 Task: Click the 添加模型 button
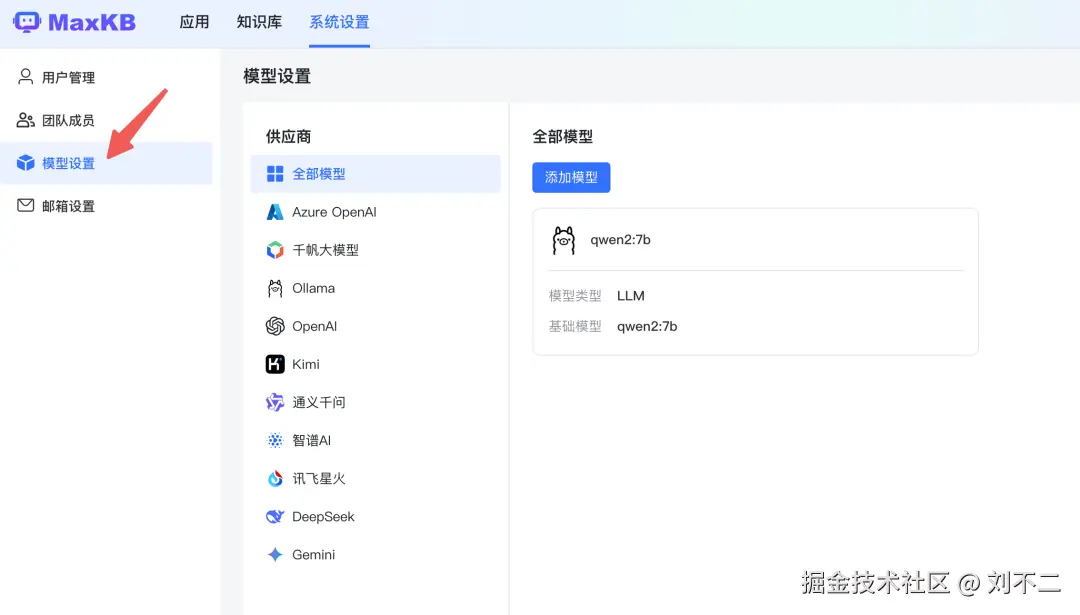pyautogui.click(x=571, y=176)
